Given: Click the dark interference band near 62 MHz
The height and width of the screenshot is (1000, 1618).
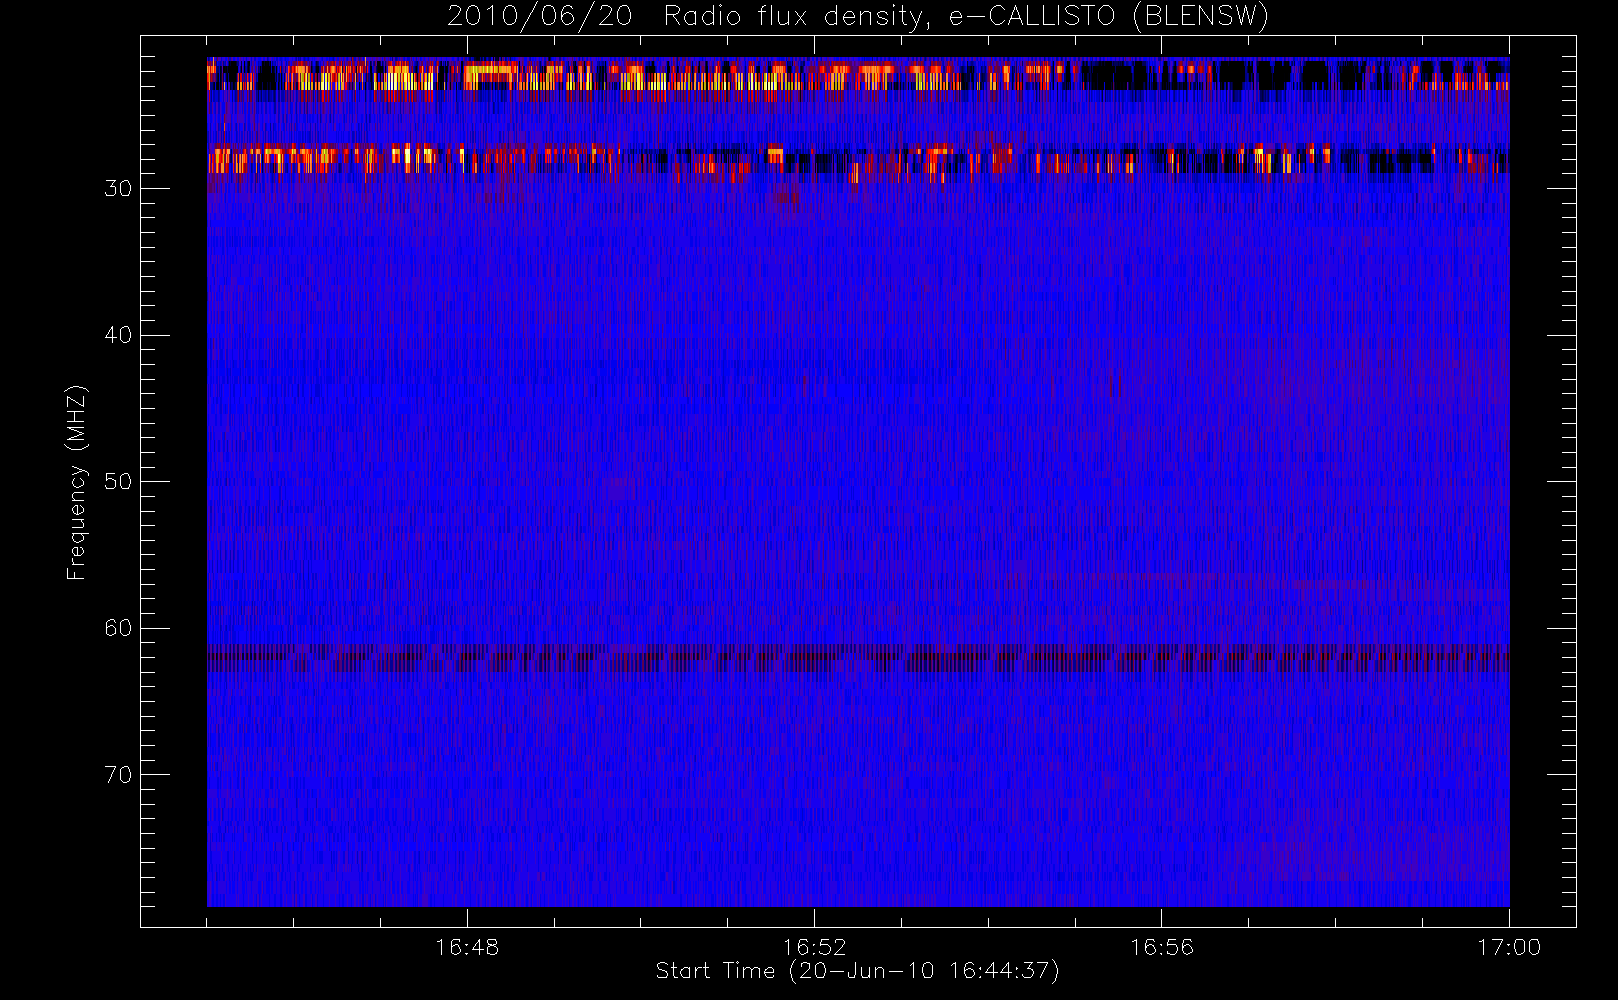Looking at the screenshot, I should click(858, 658).
